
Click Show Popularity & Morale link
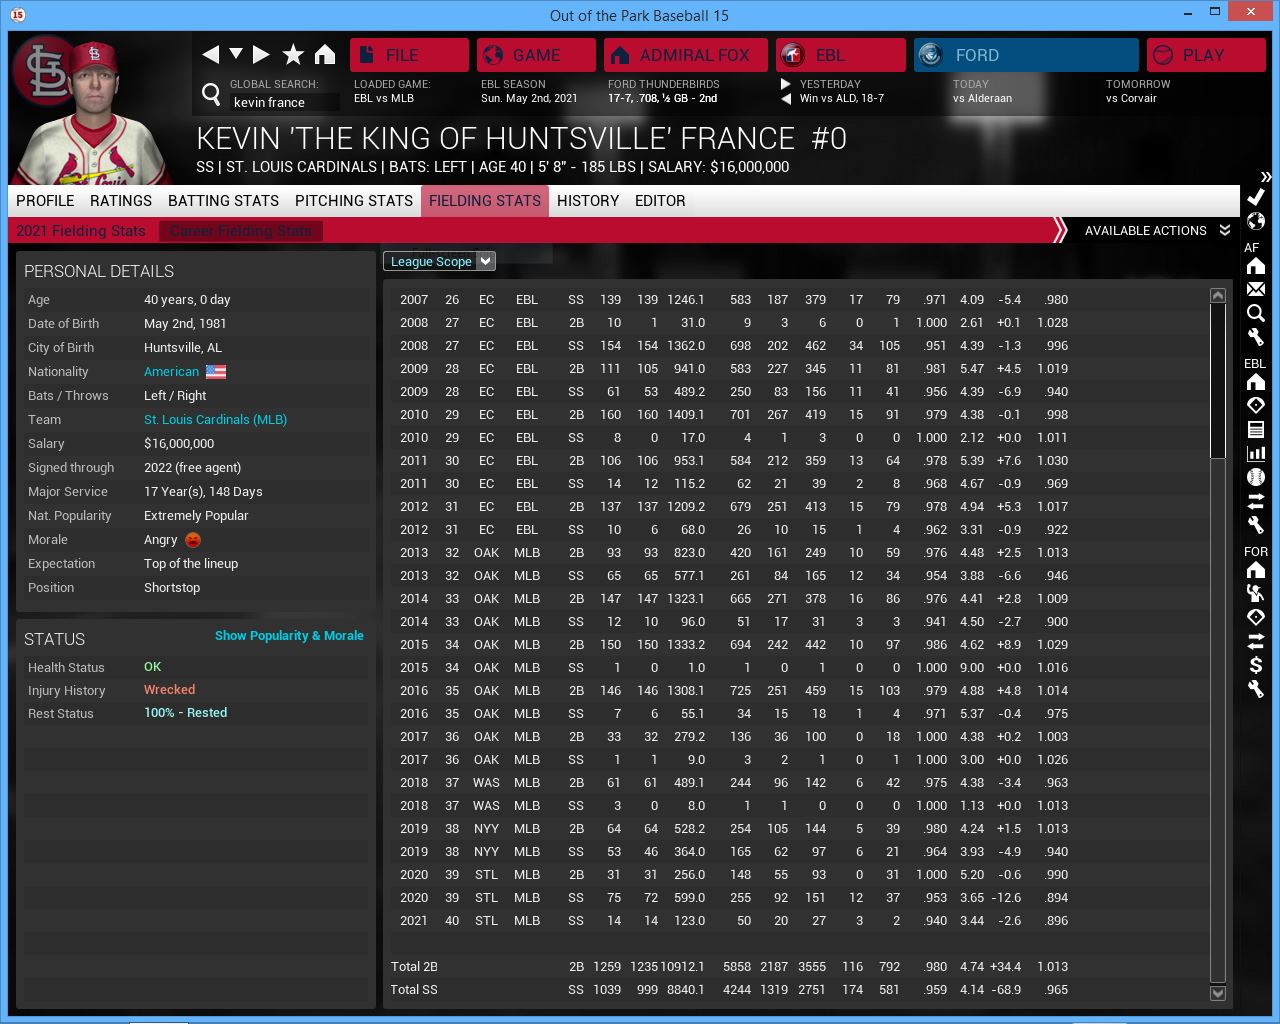pos(289,636)
